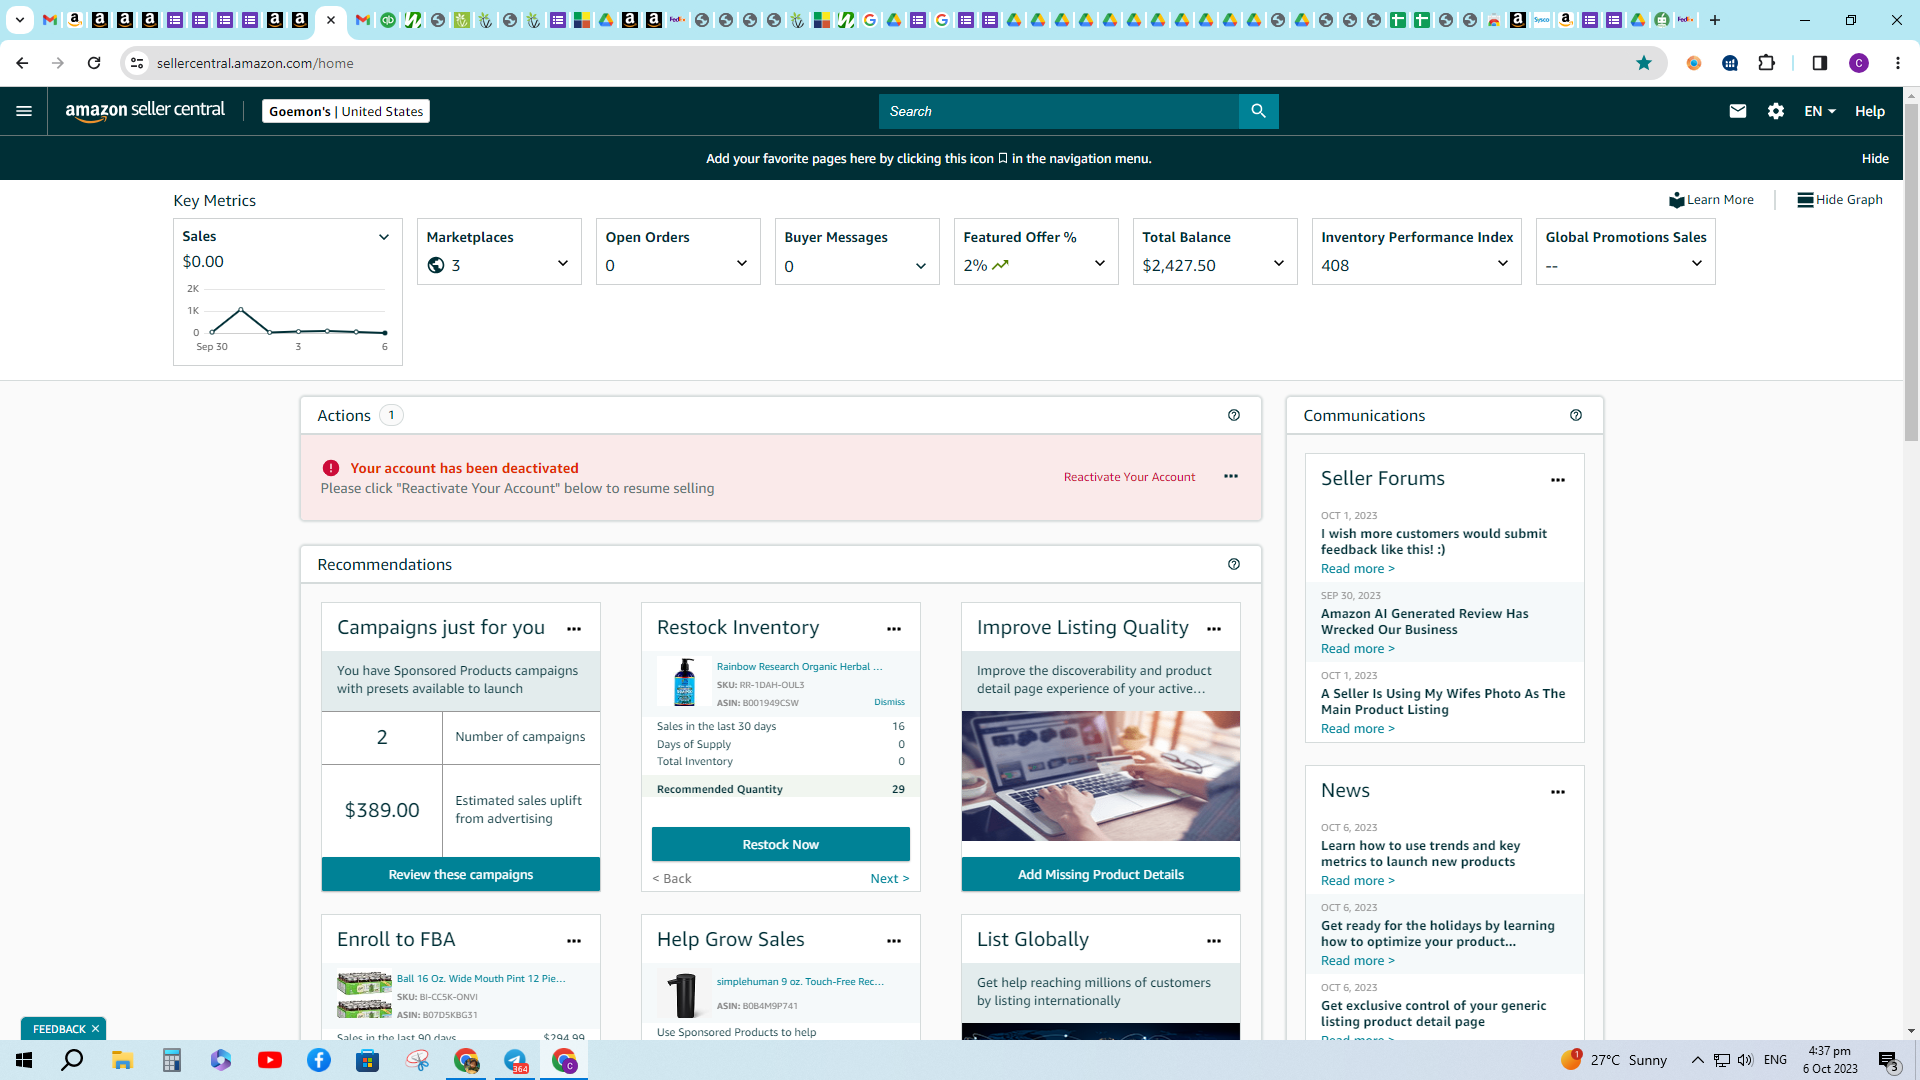Screen dimensions: 1920x1080
Task: Click the Improve Listing Quality laptop image
Action: tap(1101, 776)
